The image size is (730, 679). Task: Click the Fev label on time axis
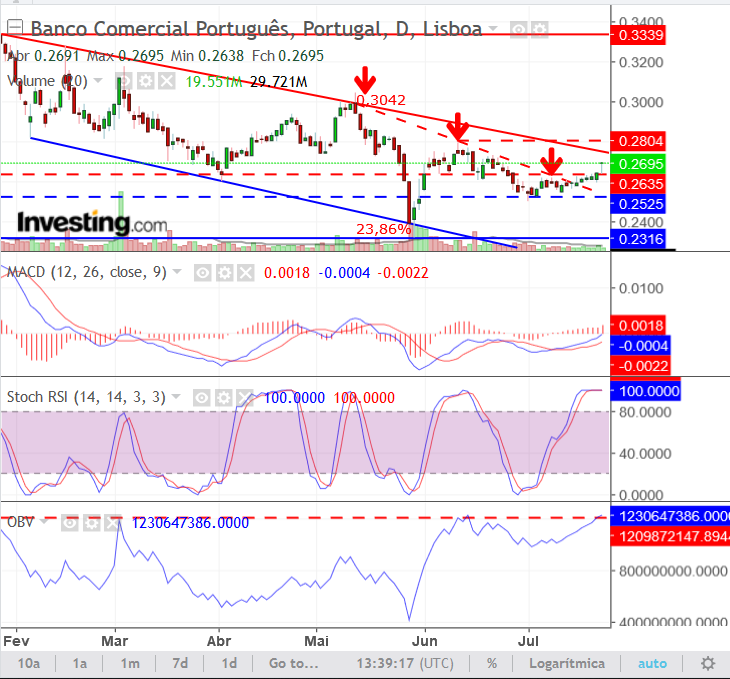16,641
